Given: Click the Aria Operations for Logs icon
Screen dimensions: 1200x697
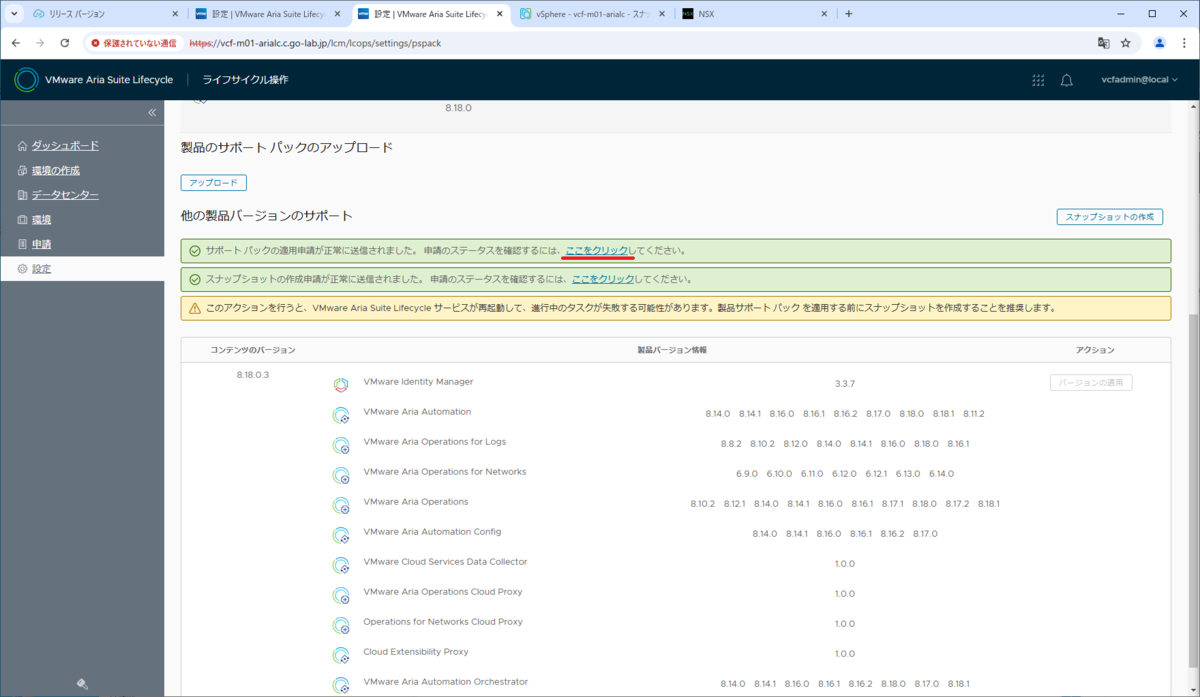Looking at the screenshot, I should [x=341, y=445].
